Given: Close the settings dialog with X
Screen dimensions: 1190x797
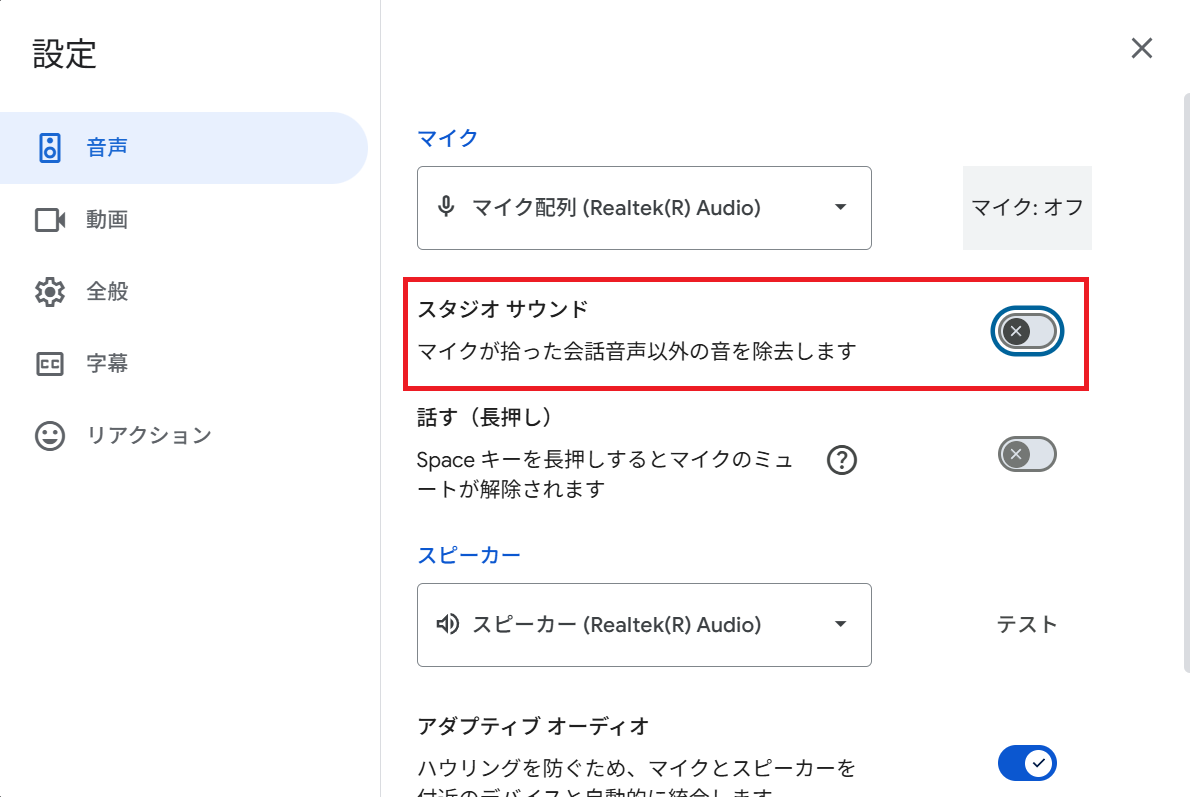Looking at the screenshot, I should [x=1141, y=48].
